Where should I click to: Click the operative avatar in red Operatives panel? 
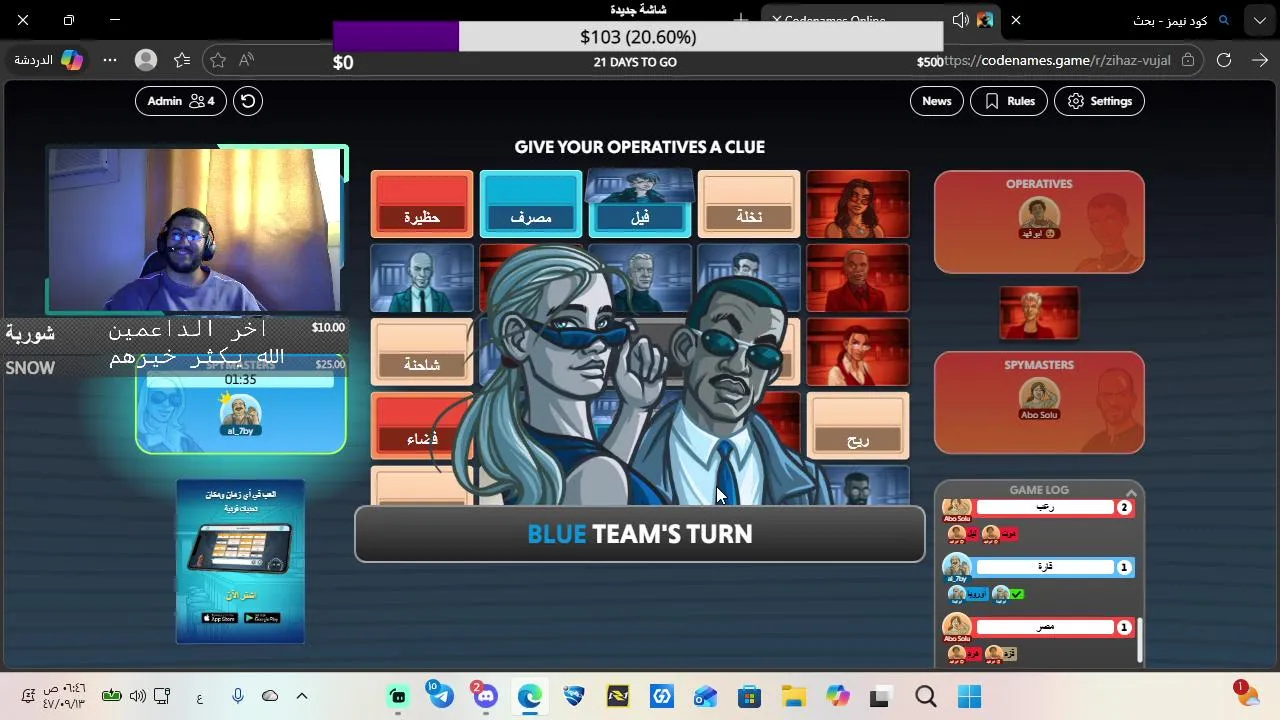pyautogui.click(x=1039, y=215)
